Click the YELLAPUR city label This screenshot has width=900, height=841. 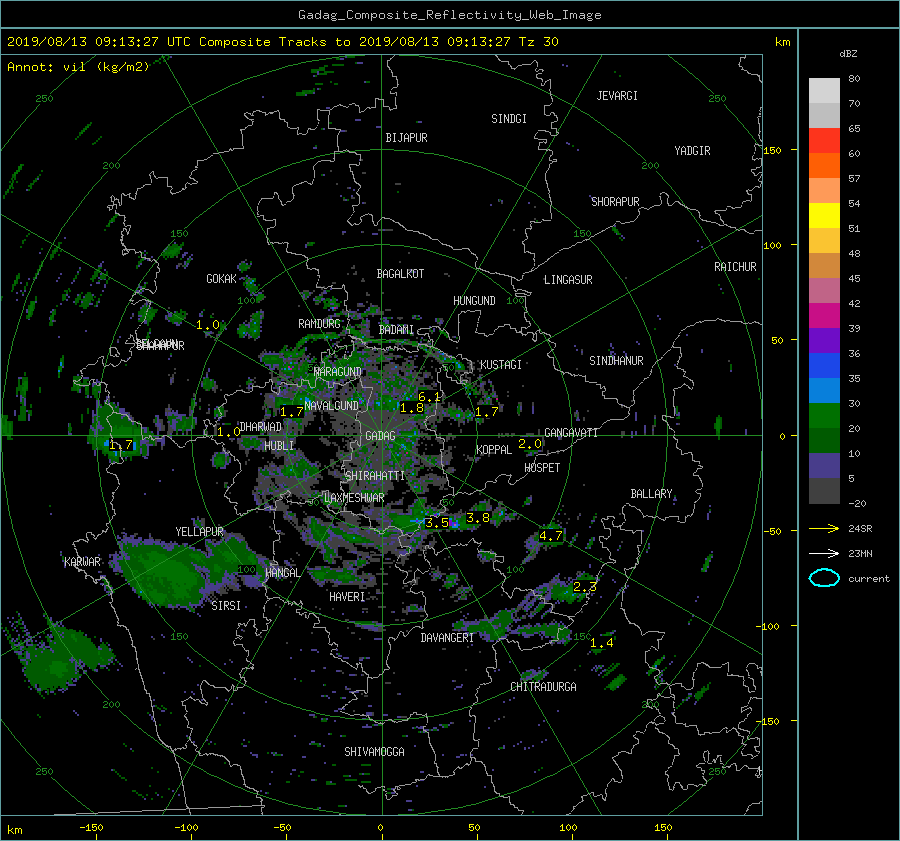(x=199, y=532)
